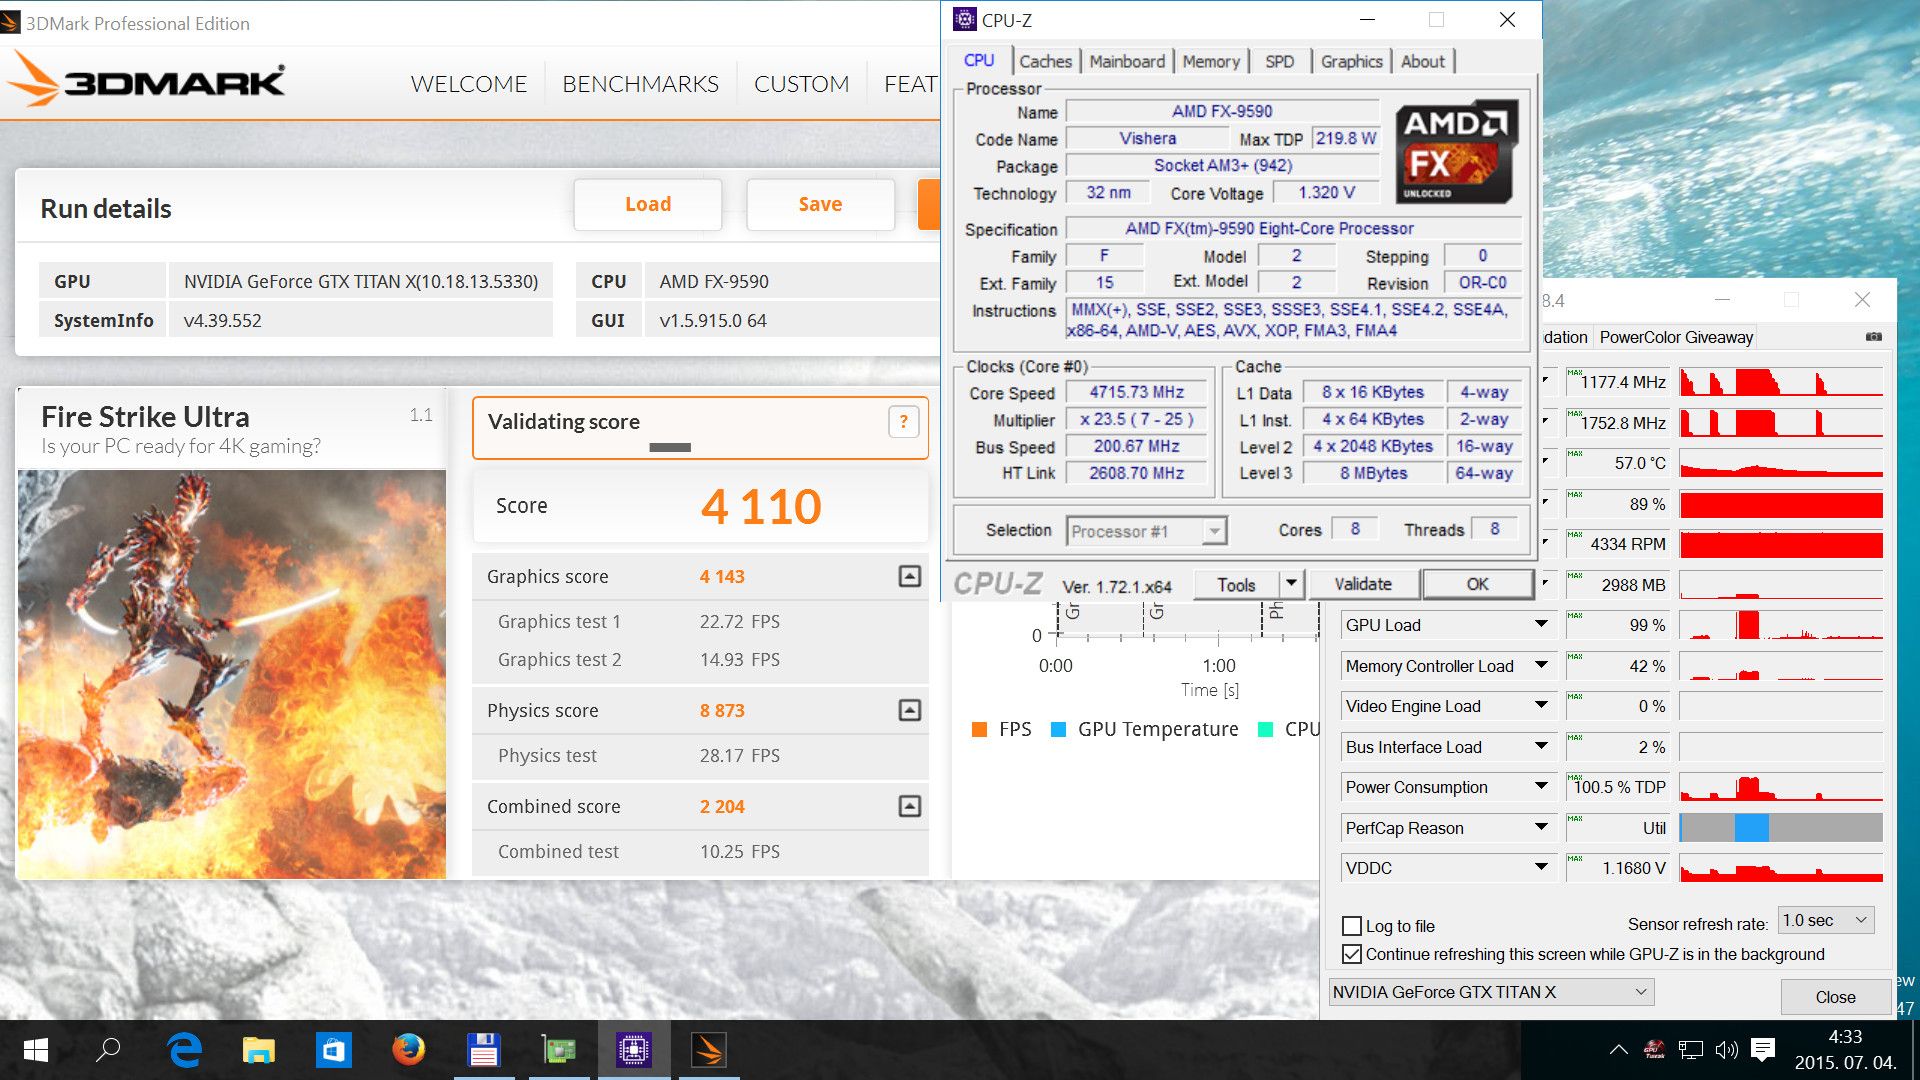Image resolution: width=1920 pixels, height=1080 pixels.
Task: Click the GPU Tweak tray icon
Action: click(x=1655, y=1050)
